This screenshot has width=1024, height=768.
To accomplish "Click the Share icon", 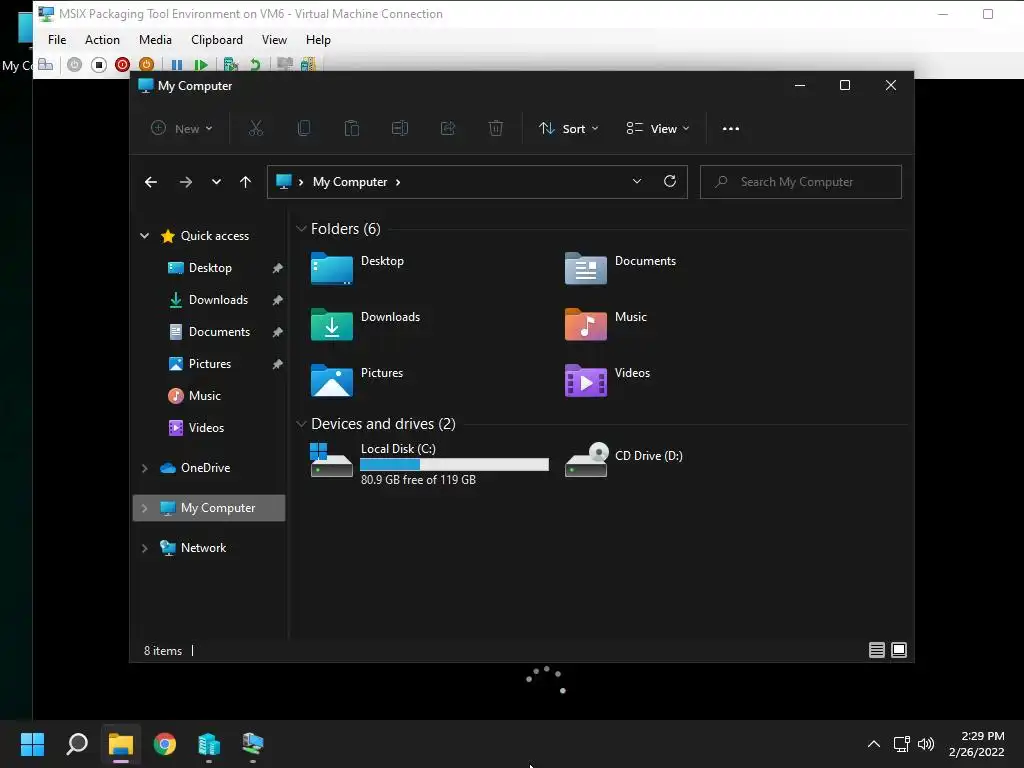I will [x=448, y=129].
